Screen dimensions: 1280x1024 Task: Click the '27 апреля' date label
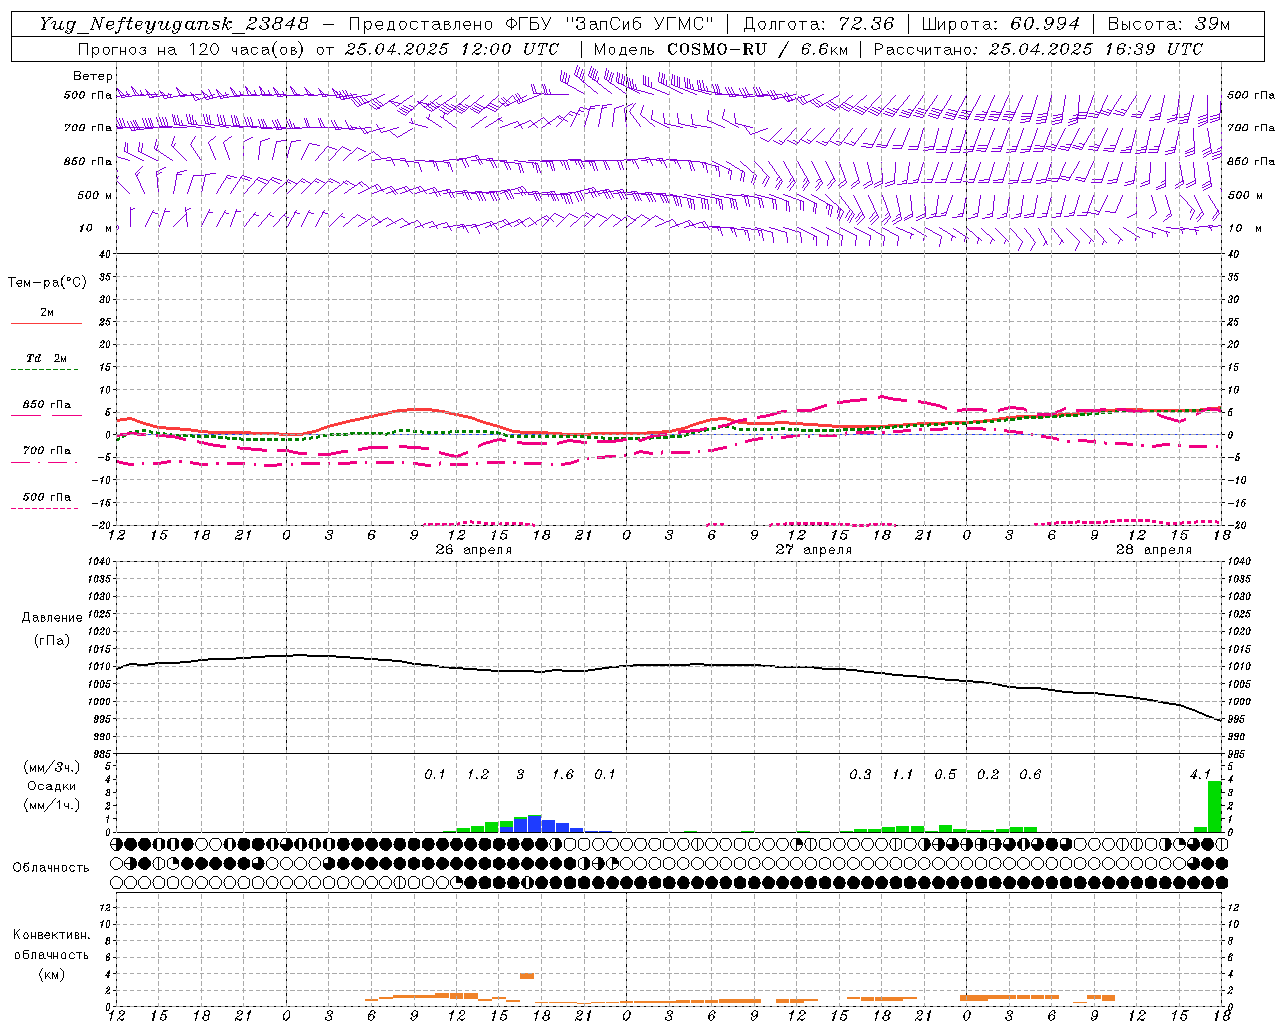[x=814, y=550]
